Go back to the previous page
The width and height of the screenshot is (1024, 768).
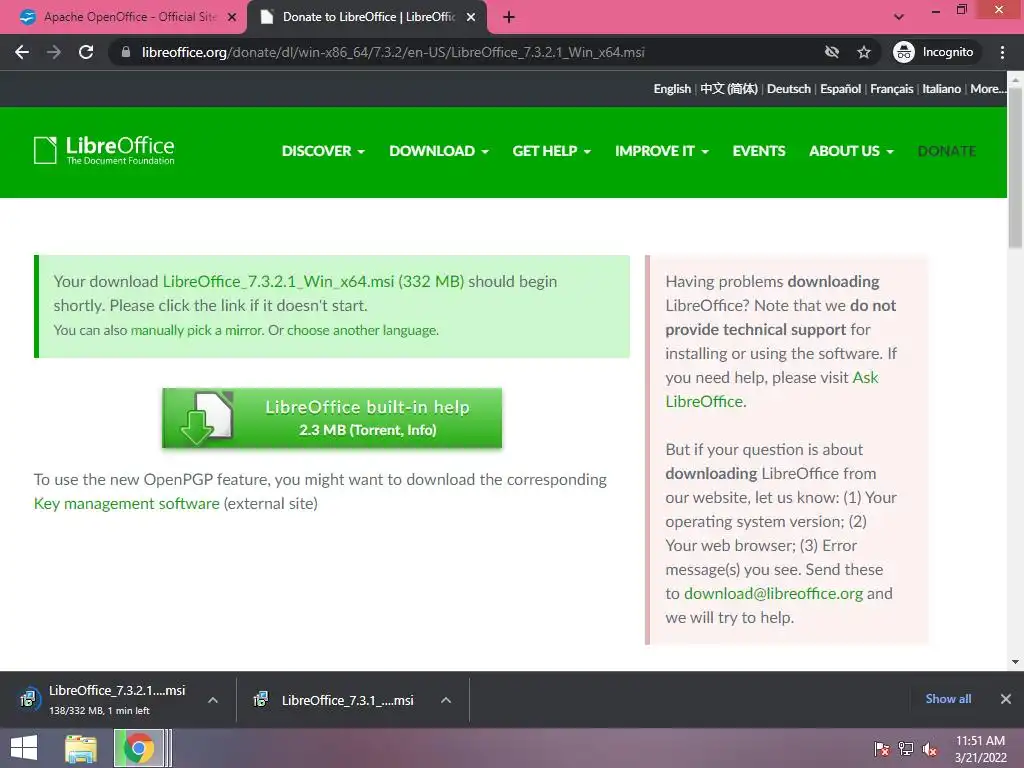coord(22,52)
